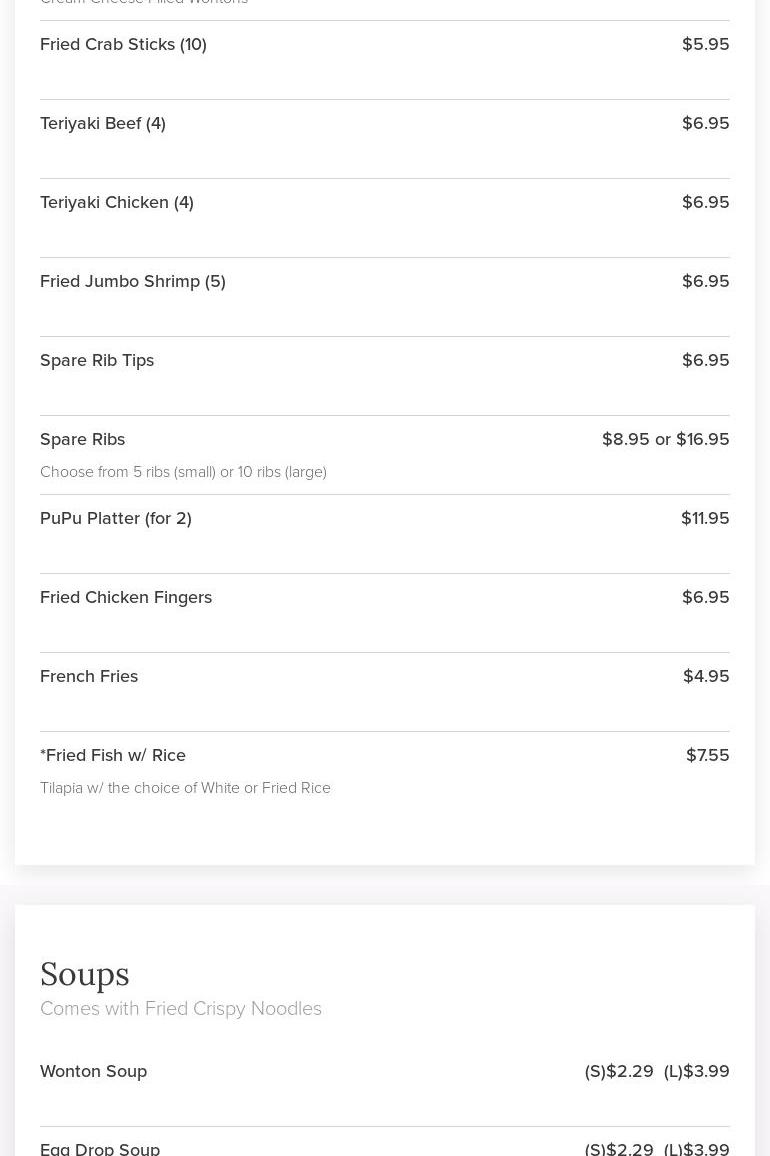Choose Teriyaki Chicken (4) from the menu
The width and height of the screenshot is (770, 1156).
pos(117,202)
